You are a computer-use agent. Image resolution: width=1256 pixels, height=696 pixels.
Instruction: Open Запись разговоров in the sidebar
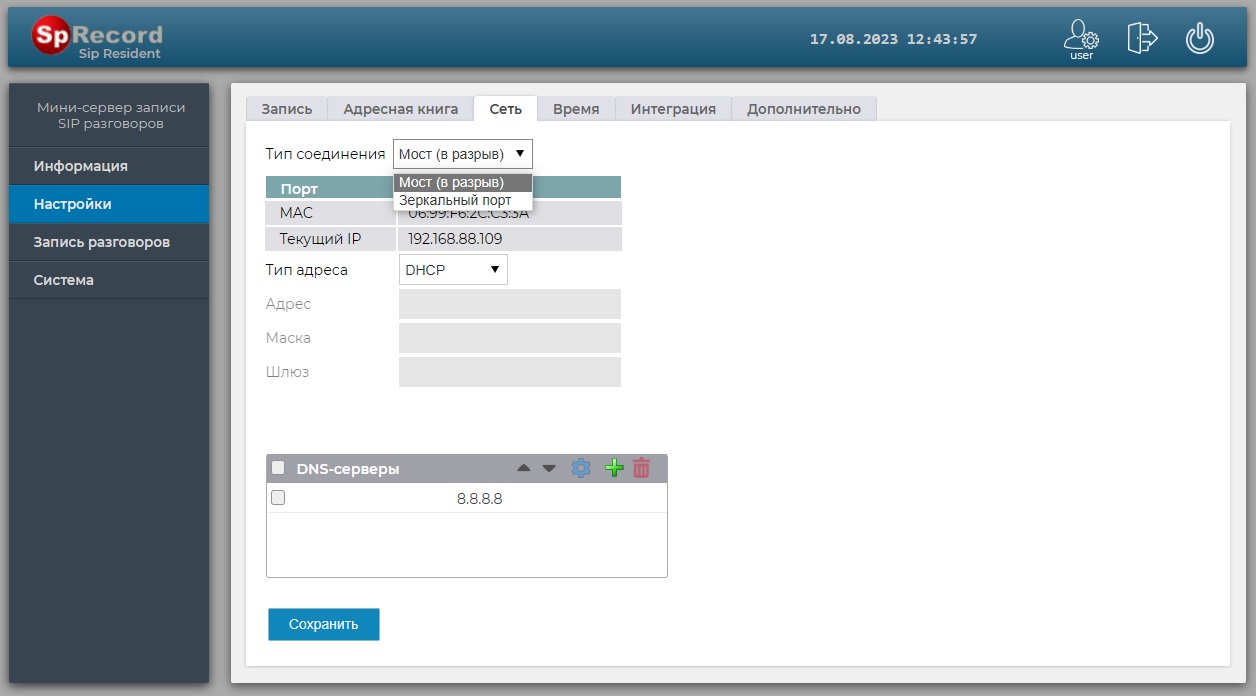coord(109,242)
